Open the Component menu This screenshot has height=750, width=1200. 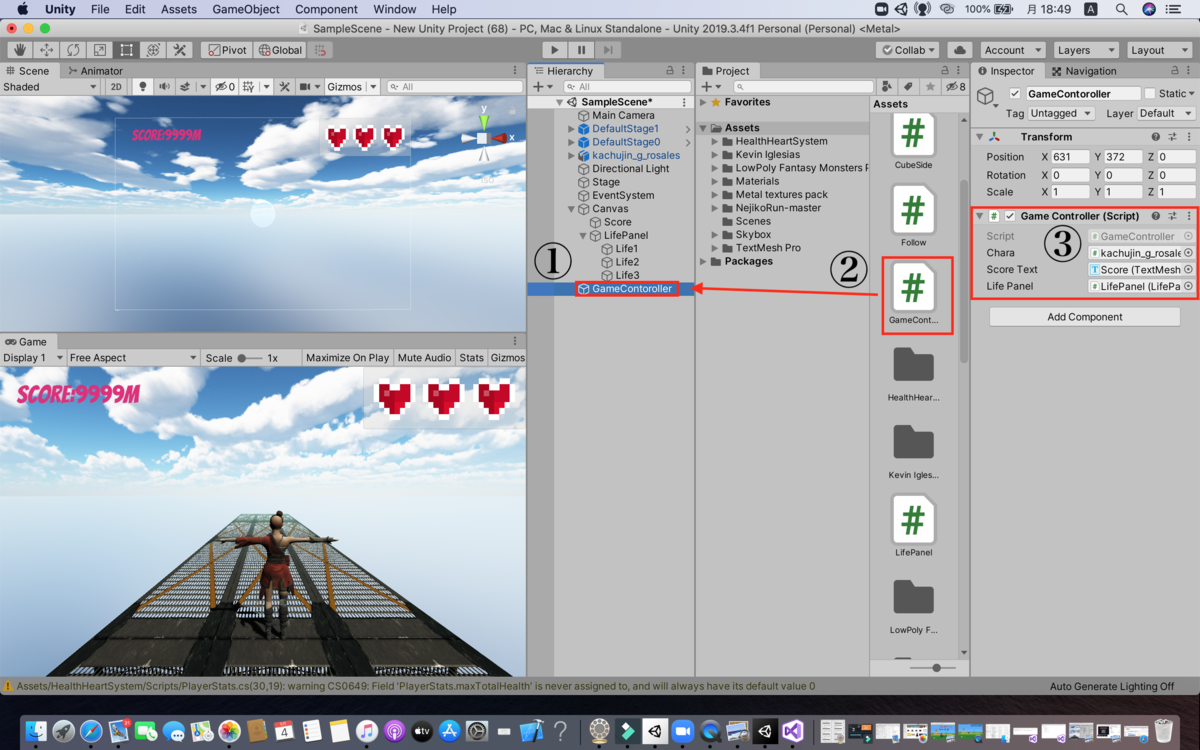(326, 9)
